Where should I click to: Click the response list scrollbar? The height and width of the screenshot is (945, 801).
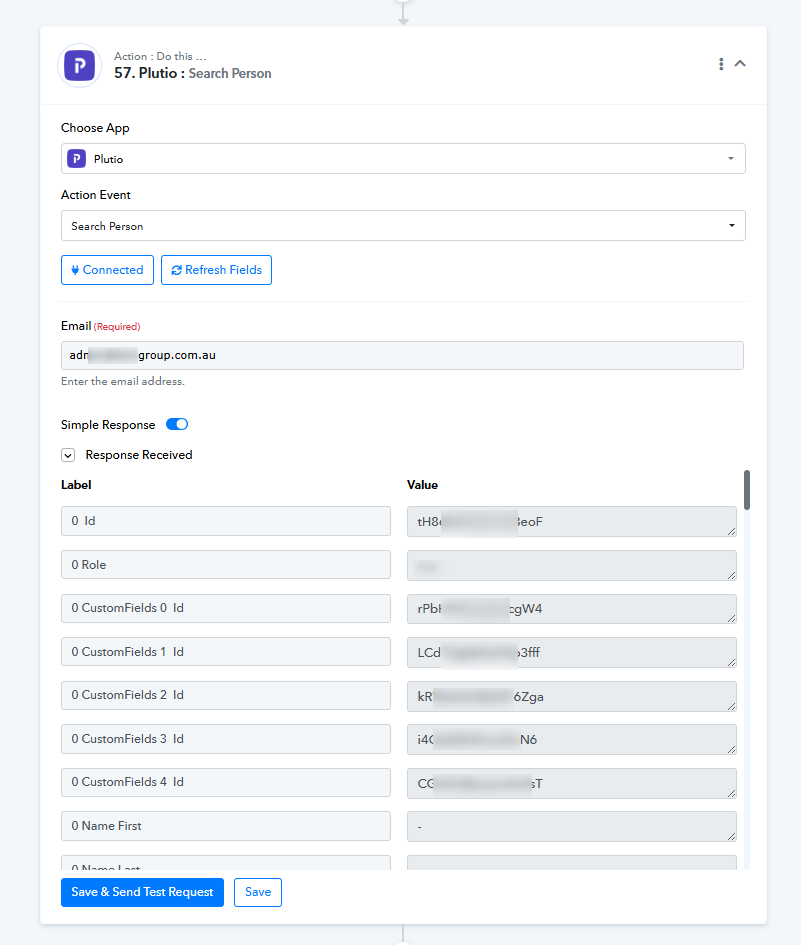pos(747,490)
